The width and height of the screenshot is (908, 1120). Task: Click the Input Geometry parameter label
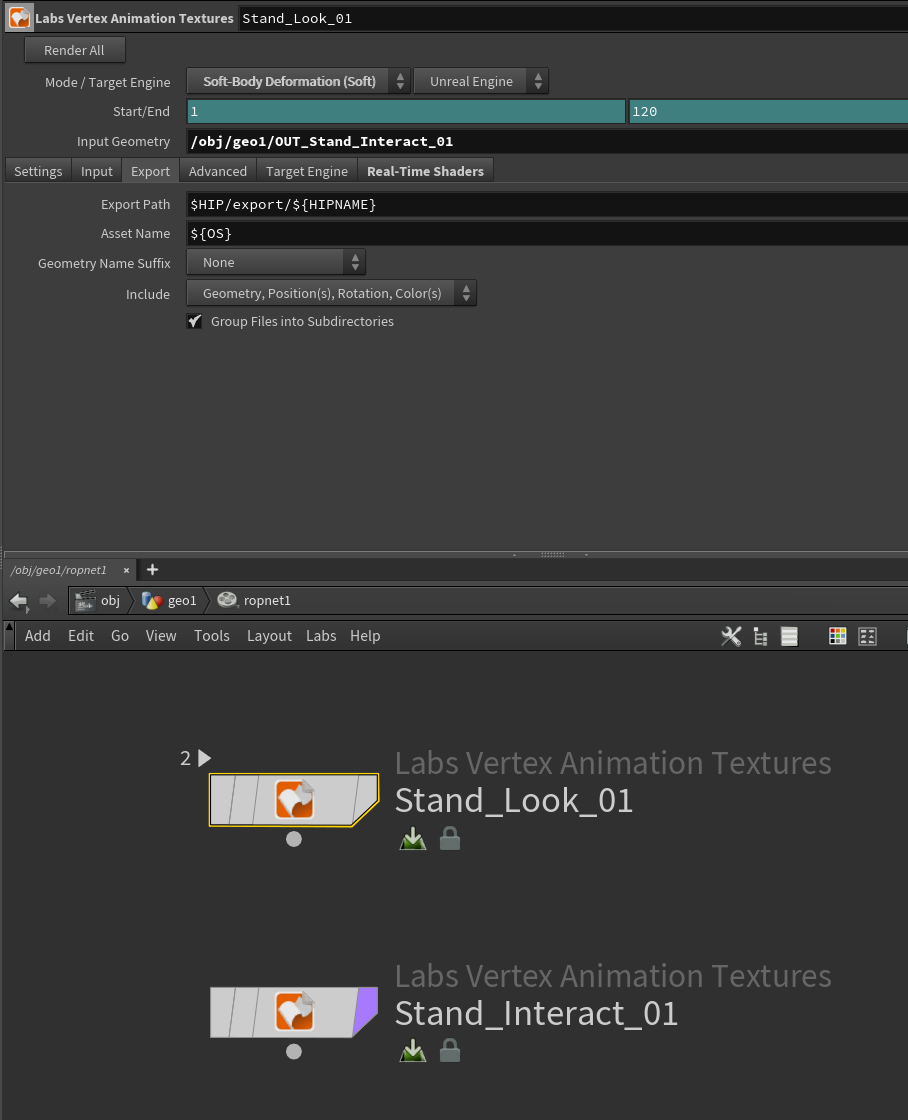(124, 141)
